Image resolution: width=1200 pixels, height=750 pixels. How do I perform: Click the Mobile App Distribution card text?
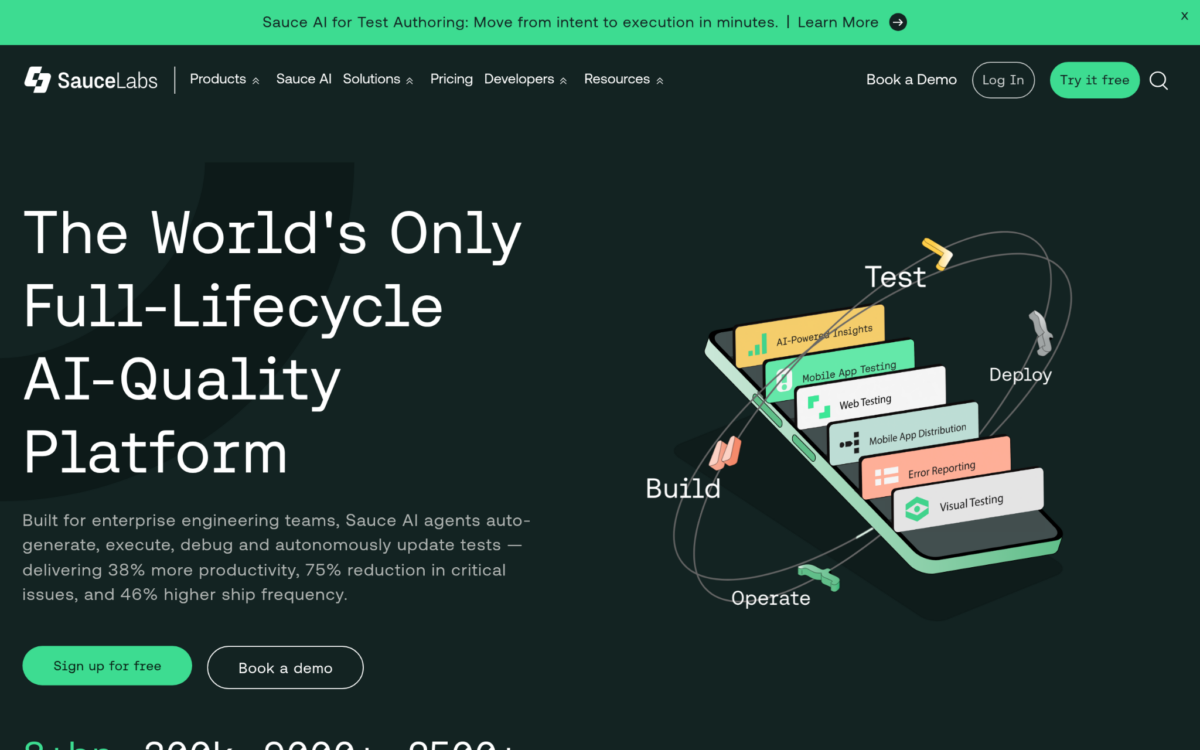pos(917,435)
